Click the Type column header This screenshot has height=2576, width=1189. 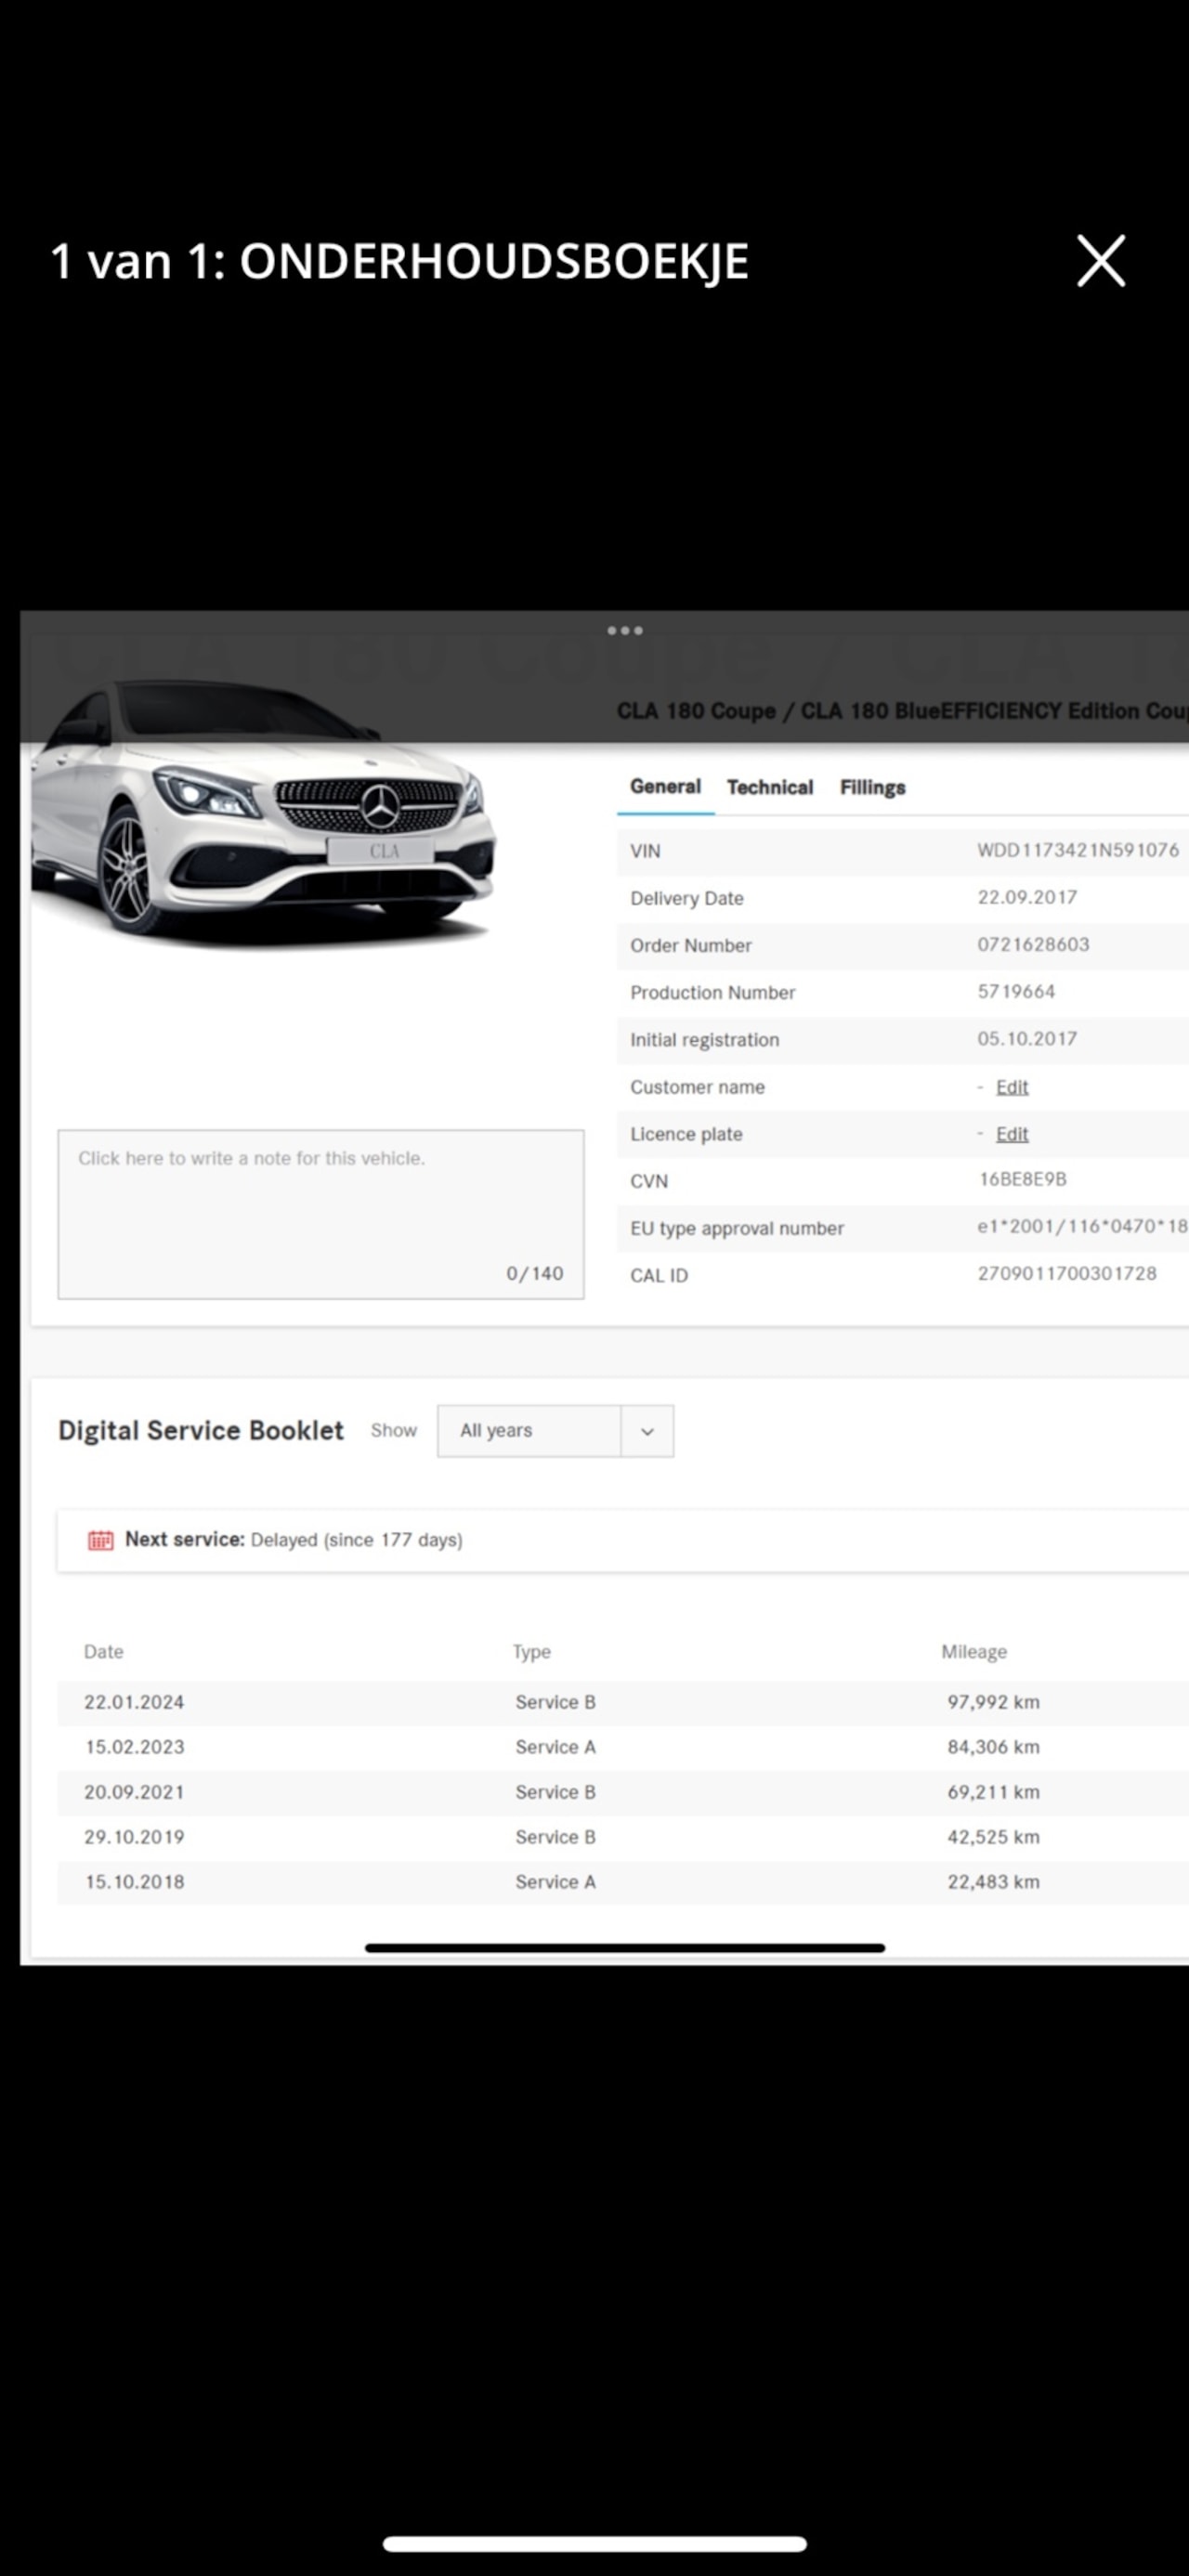click(532, 1652)
